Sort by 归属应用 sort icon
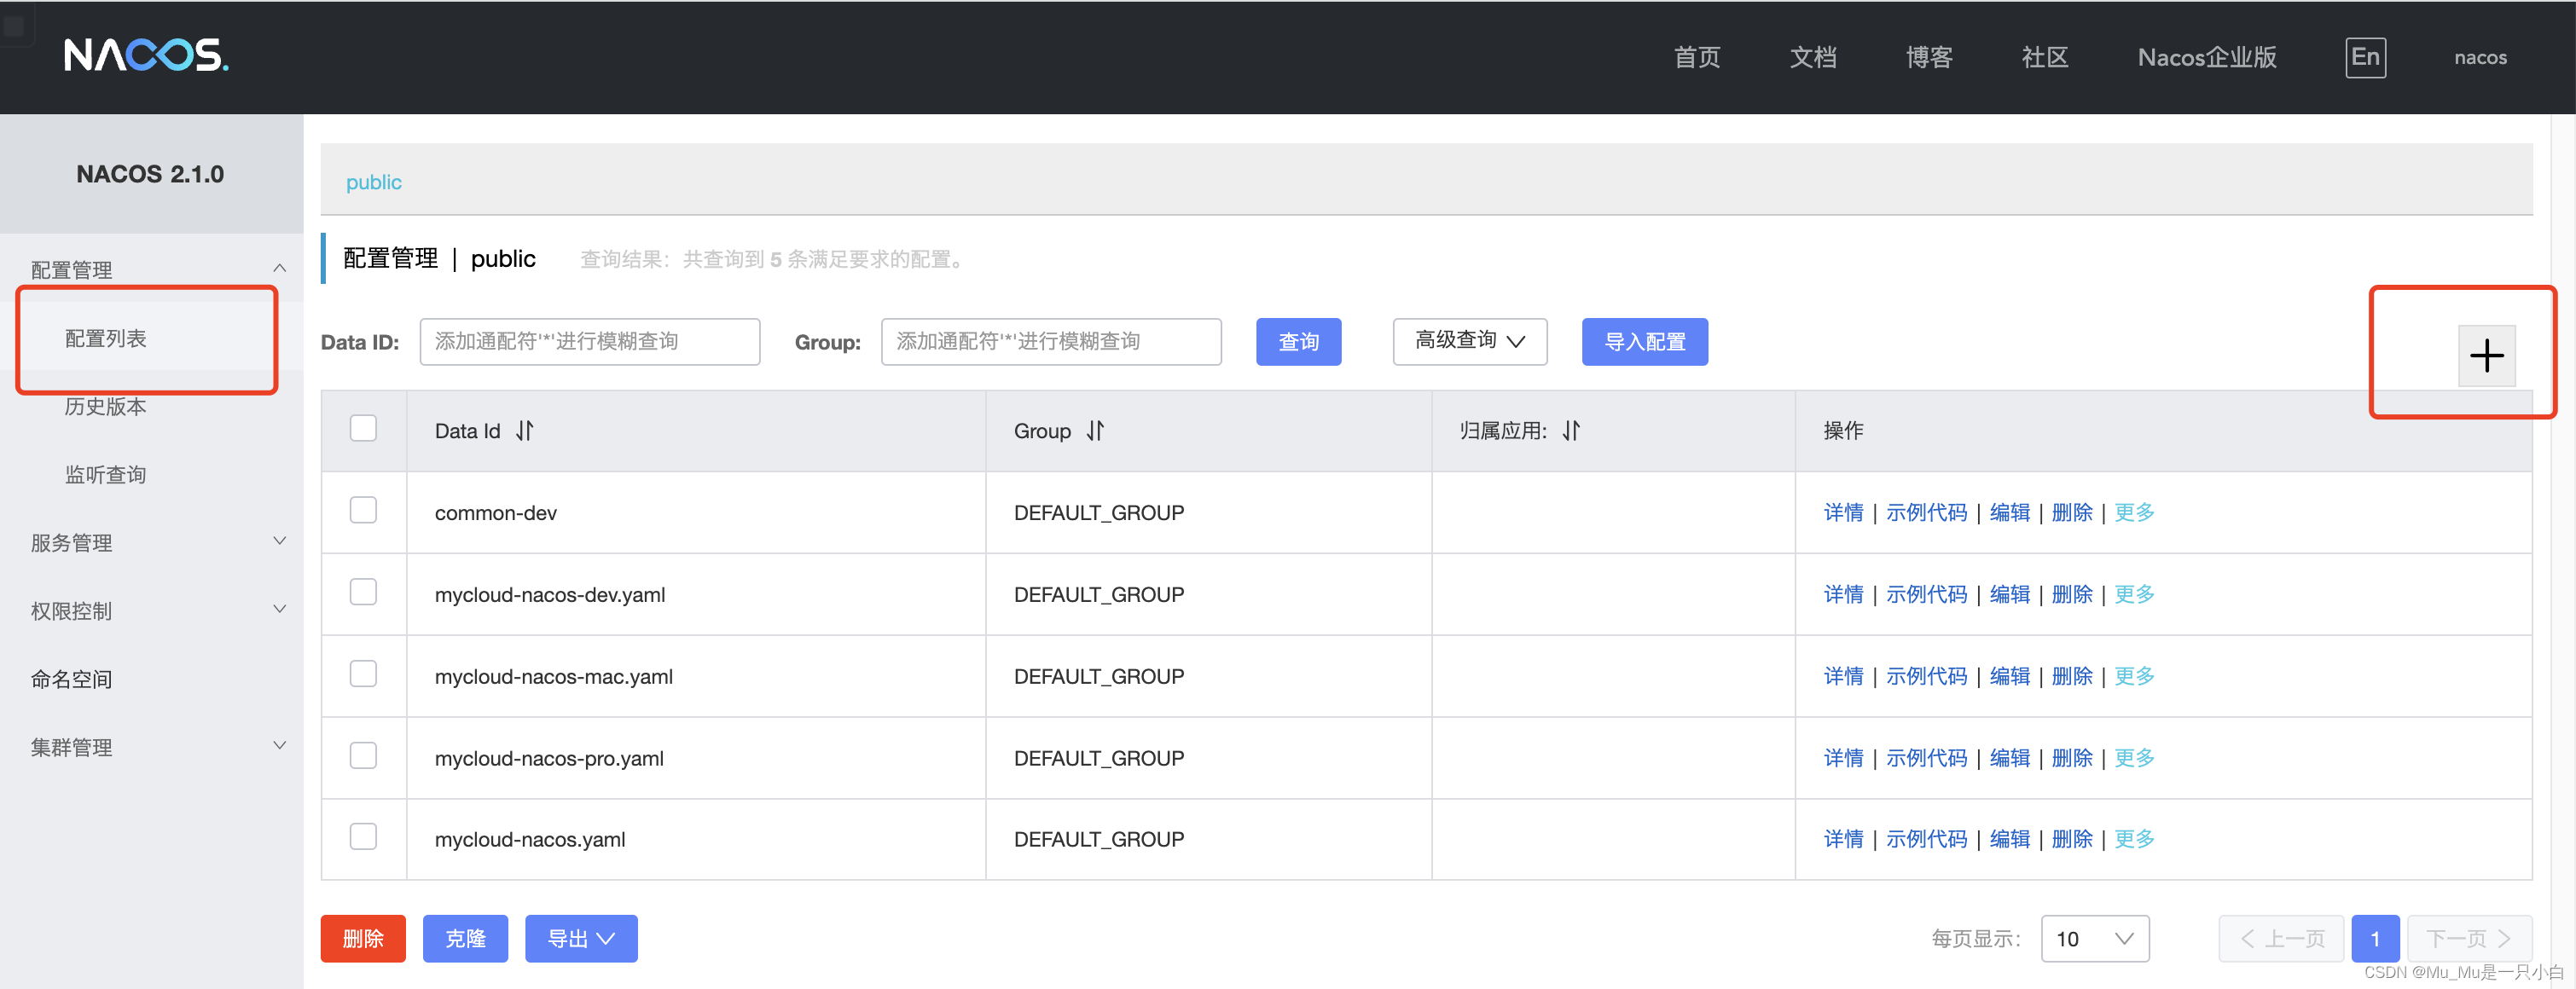This screenshot has height=989, width=2576. (x=1572, y=431)
